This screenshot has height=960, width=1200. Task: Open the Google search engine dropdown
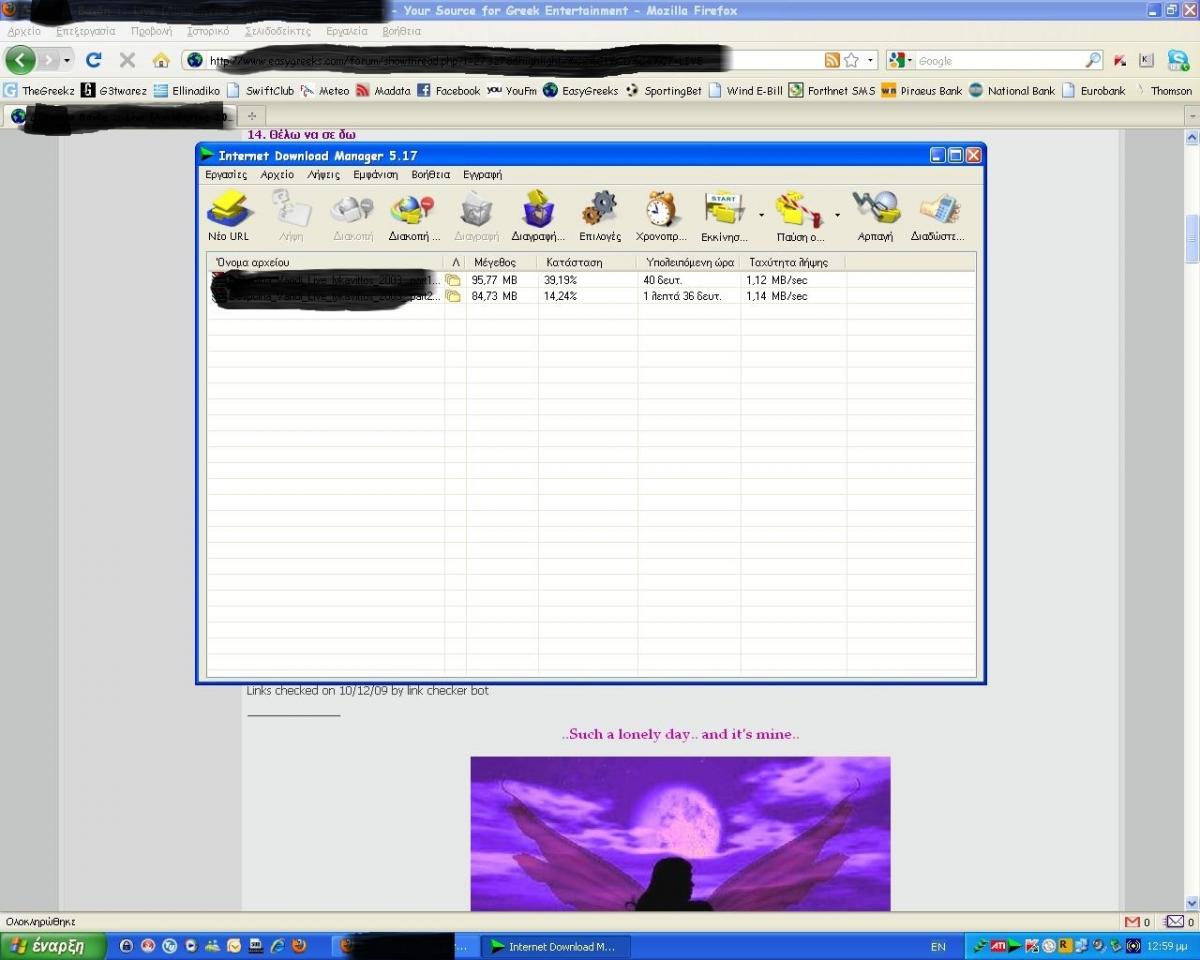click(899, 60)
